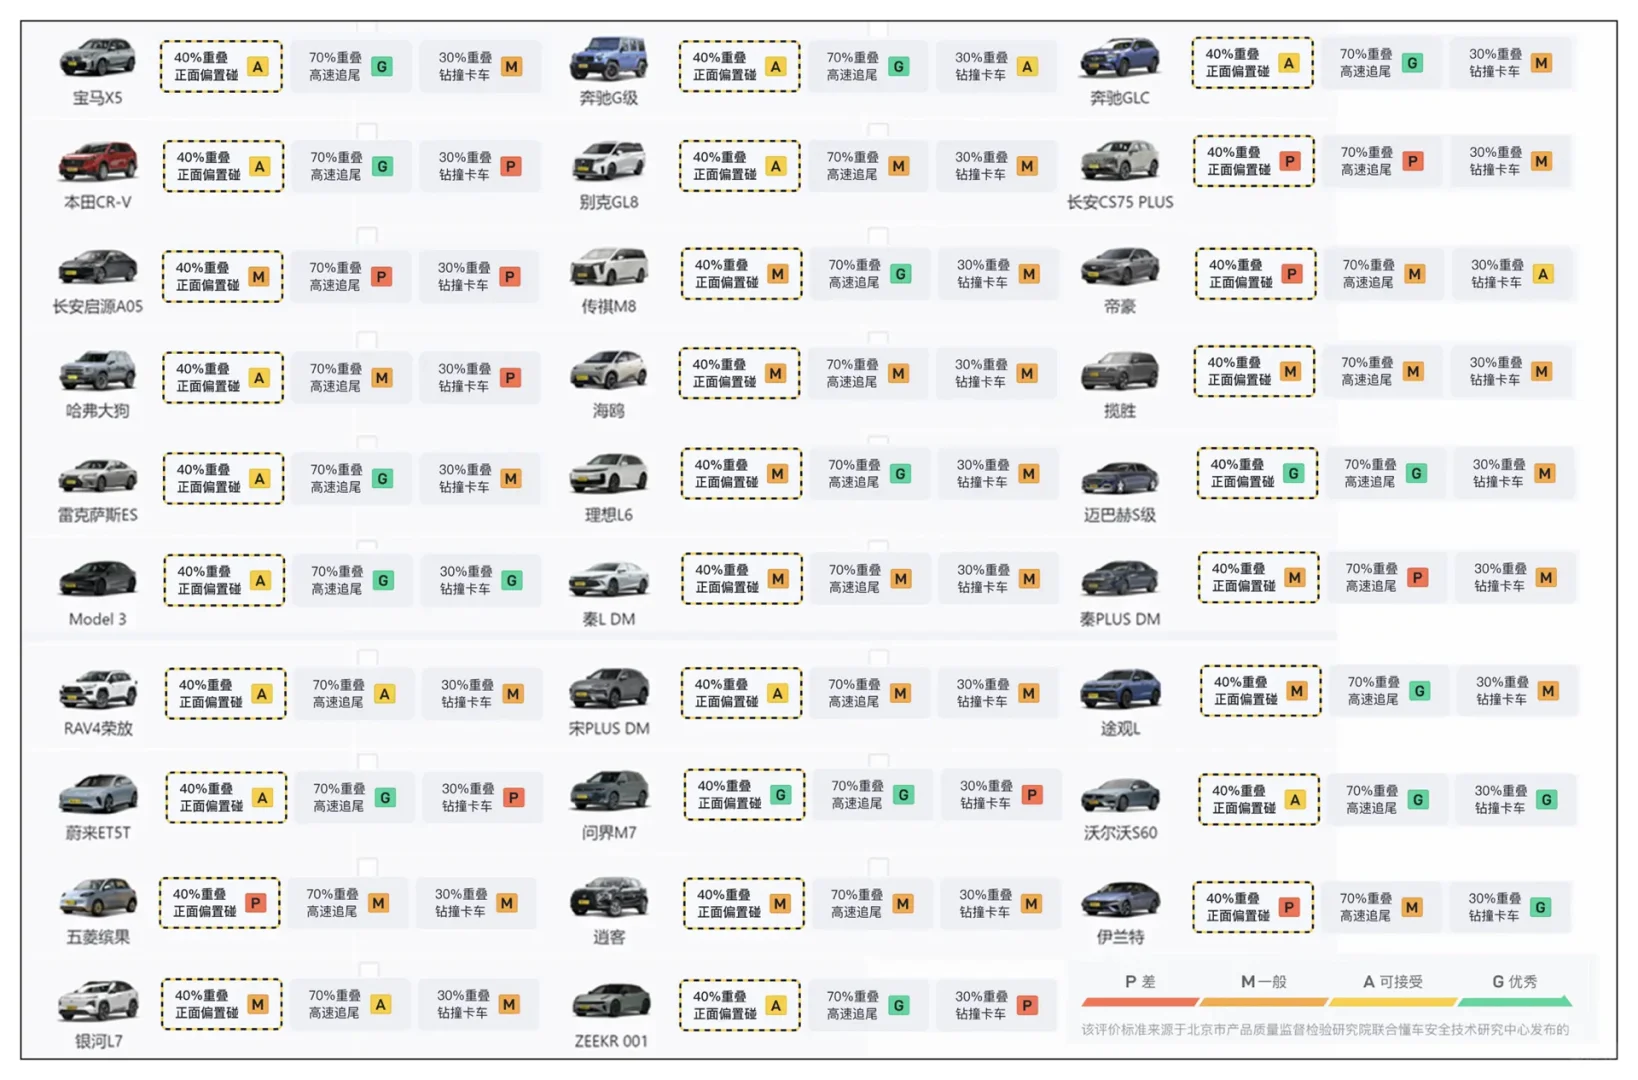Viewport: 1638px width, 1080px height.
Task: Select the 银河L7 SUV image
Action: [97, 1002]
